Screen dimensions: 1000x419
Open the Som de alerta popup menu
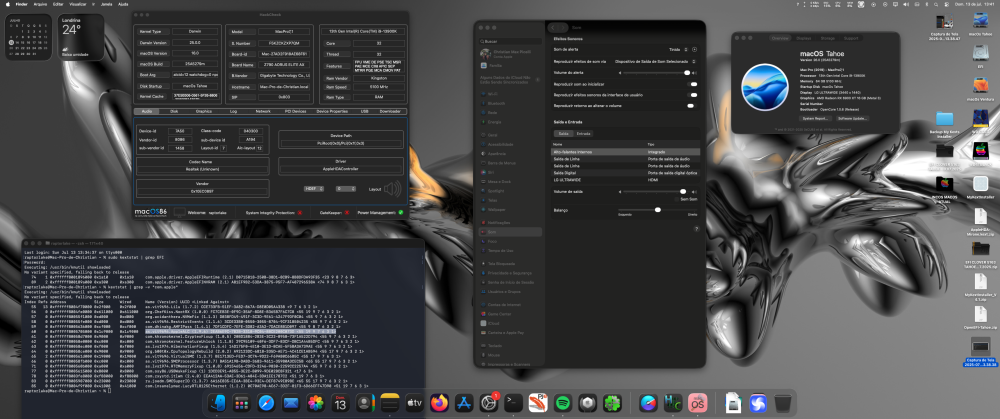(679, 49)
